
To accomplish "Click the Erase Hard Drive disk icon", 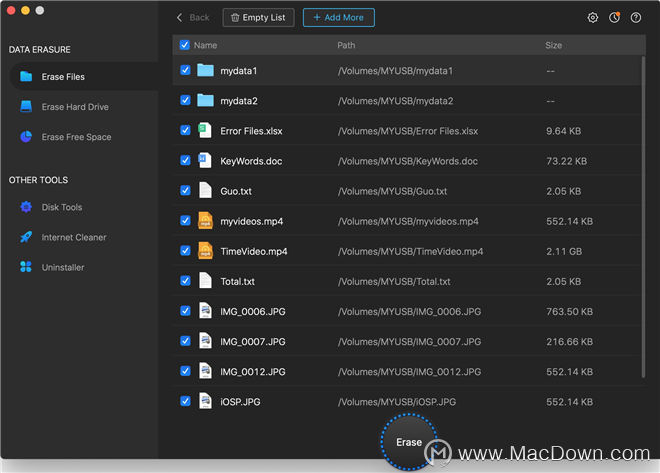I will coord(26,106).
